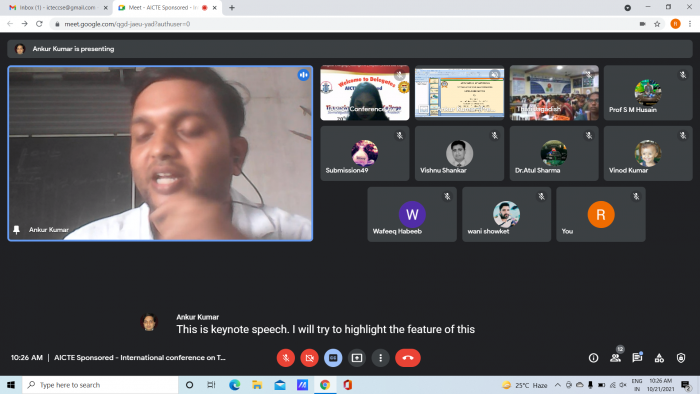The image size is (700, 394).
Task: Reload the Meet page
Action: tap(39, 24)
